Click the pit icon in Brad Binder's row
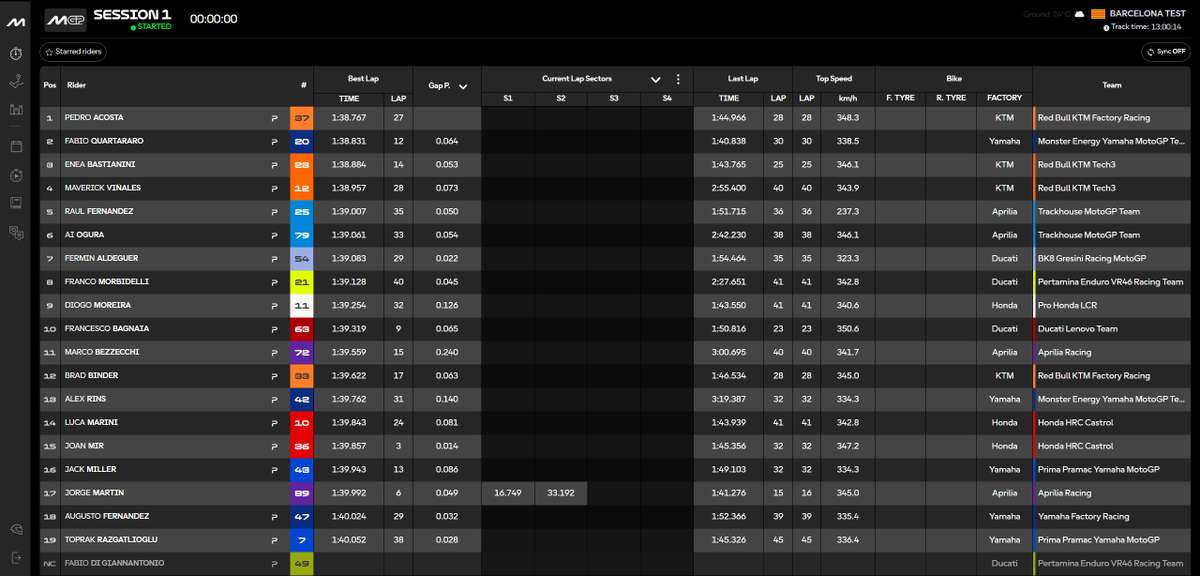 pyautogui.click(x=274, y=376)
